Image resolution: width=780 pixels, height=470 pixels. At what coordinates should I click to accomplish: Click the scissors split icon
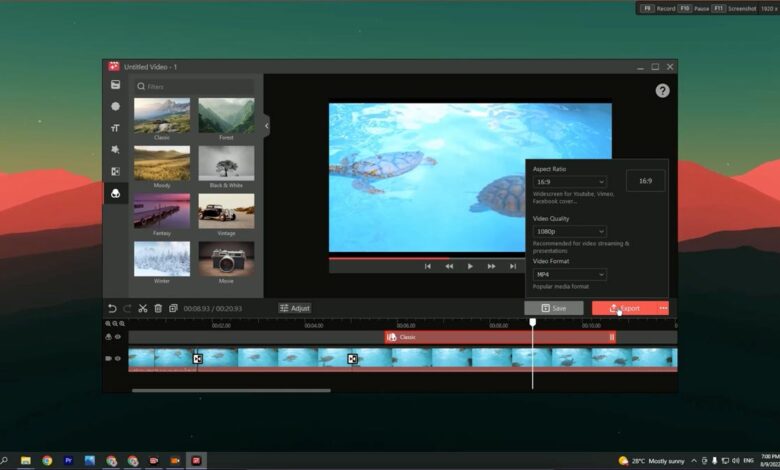(143, 308)
